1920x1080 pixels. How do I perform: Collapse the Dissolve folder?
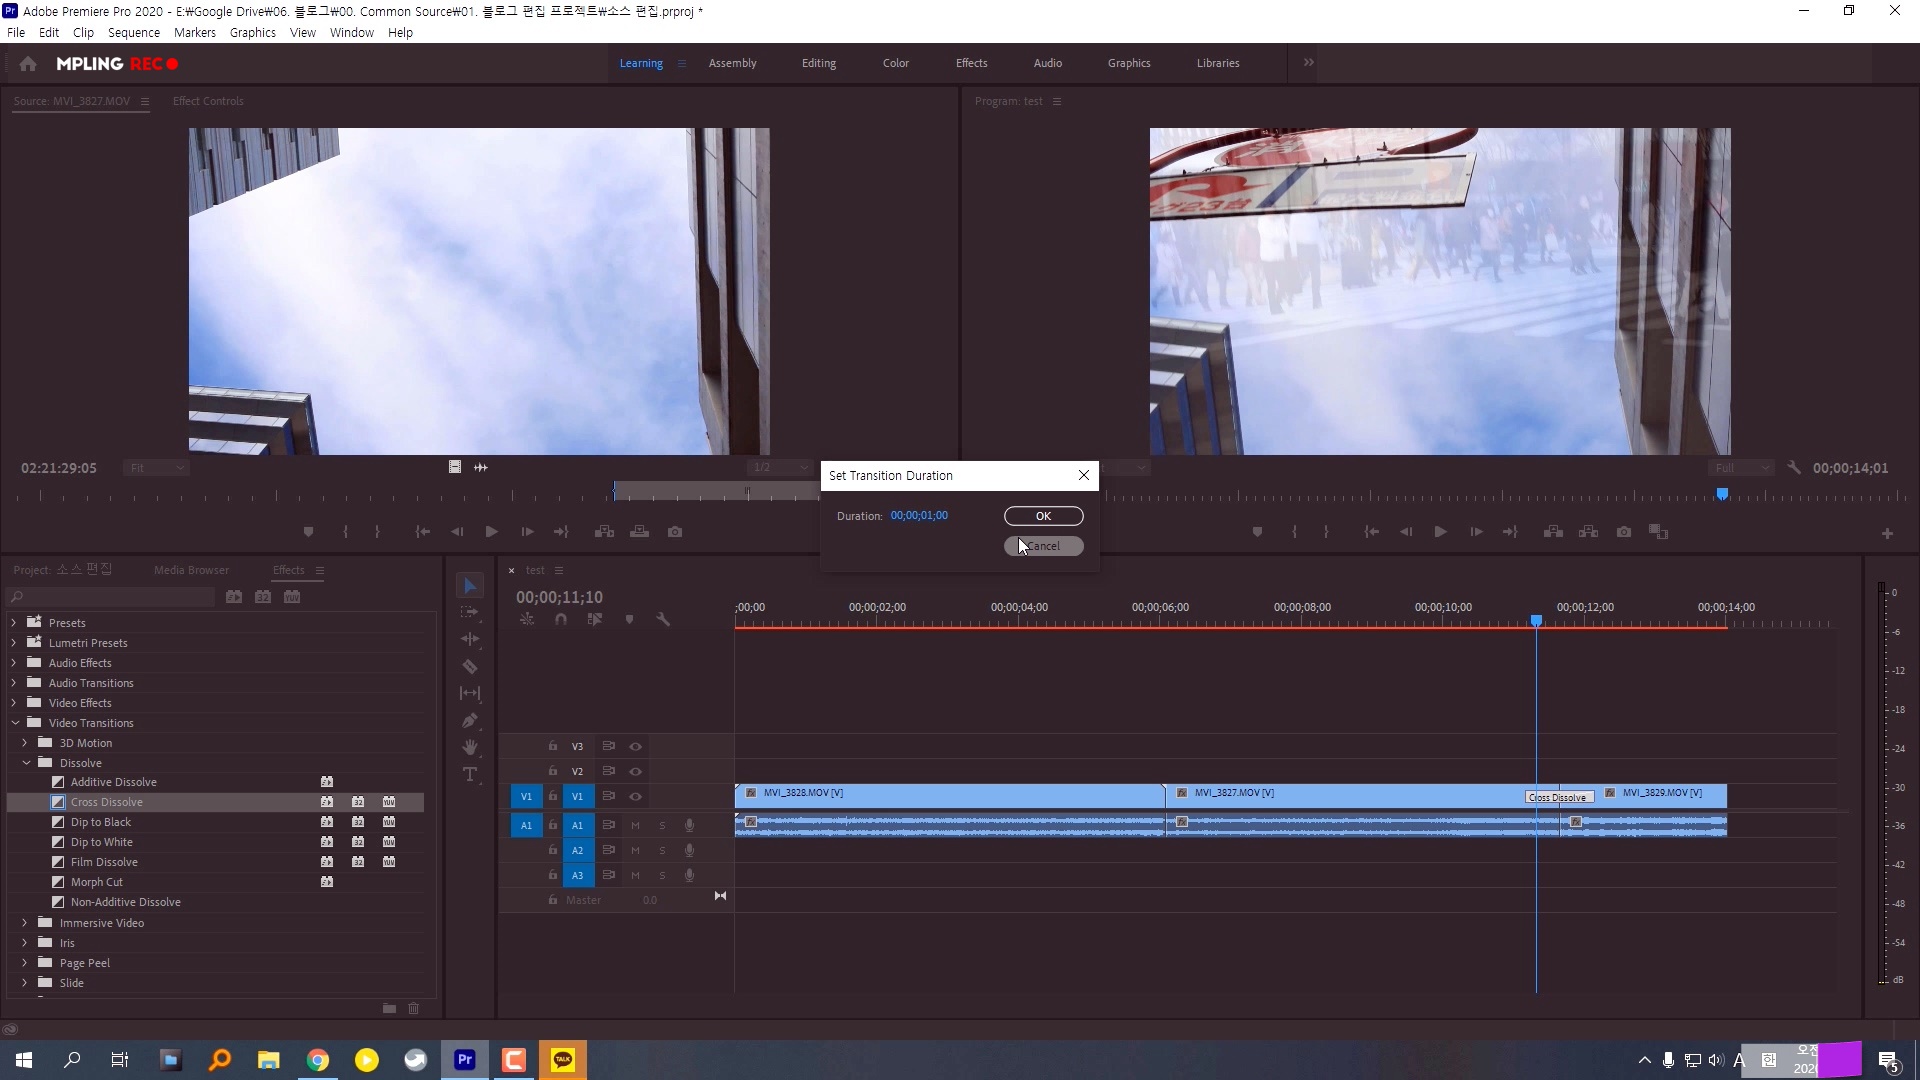tap(26, 763)
